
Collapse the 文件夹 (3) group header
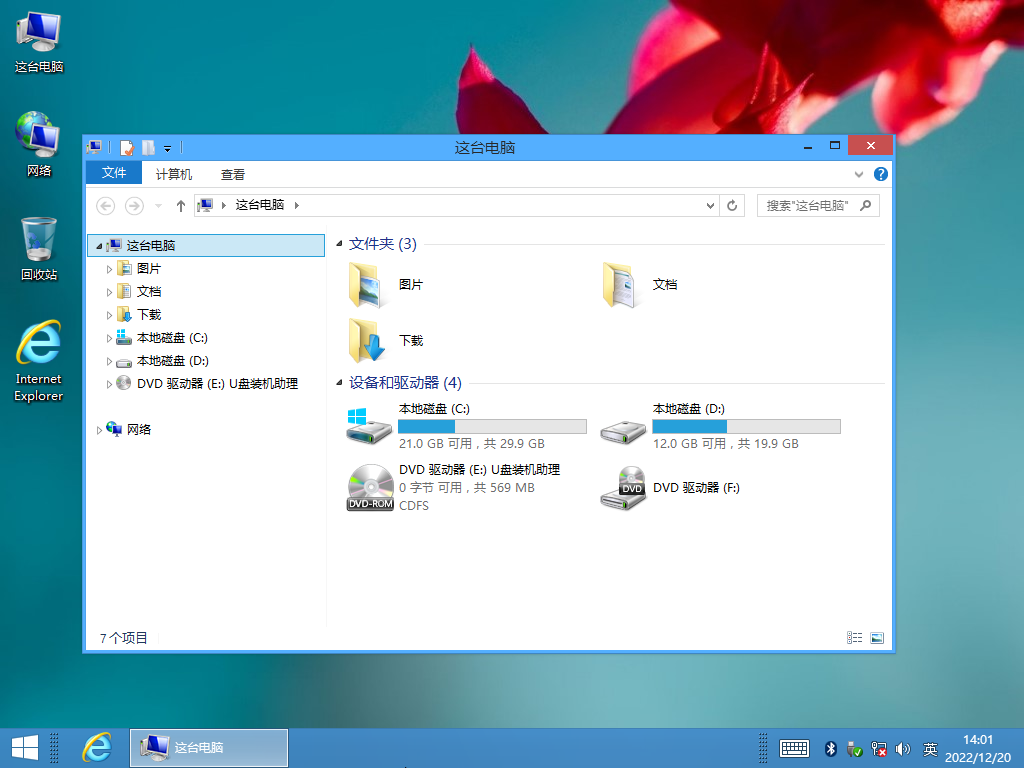[341, 244]
